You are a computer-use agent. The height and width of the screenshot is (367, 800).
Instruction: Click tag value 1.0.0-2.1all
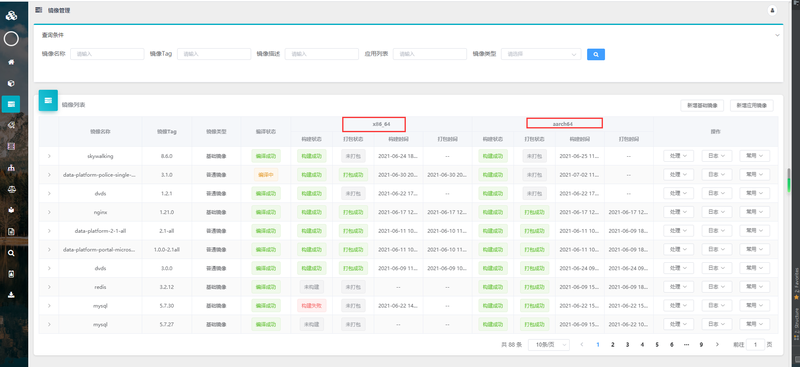(x=167, y=250)
